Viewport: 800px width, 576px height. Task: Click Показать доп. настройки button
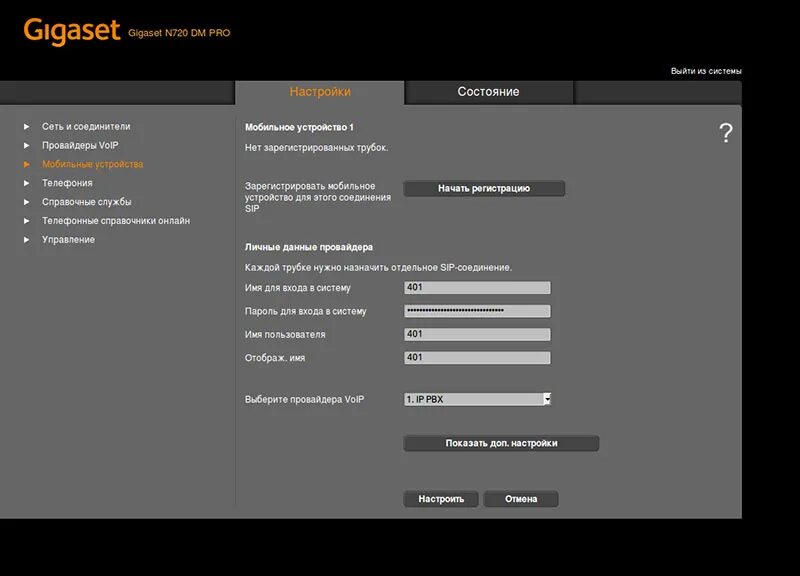[x=501, y=443]
